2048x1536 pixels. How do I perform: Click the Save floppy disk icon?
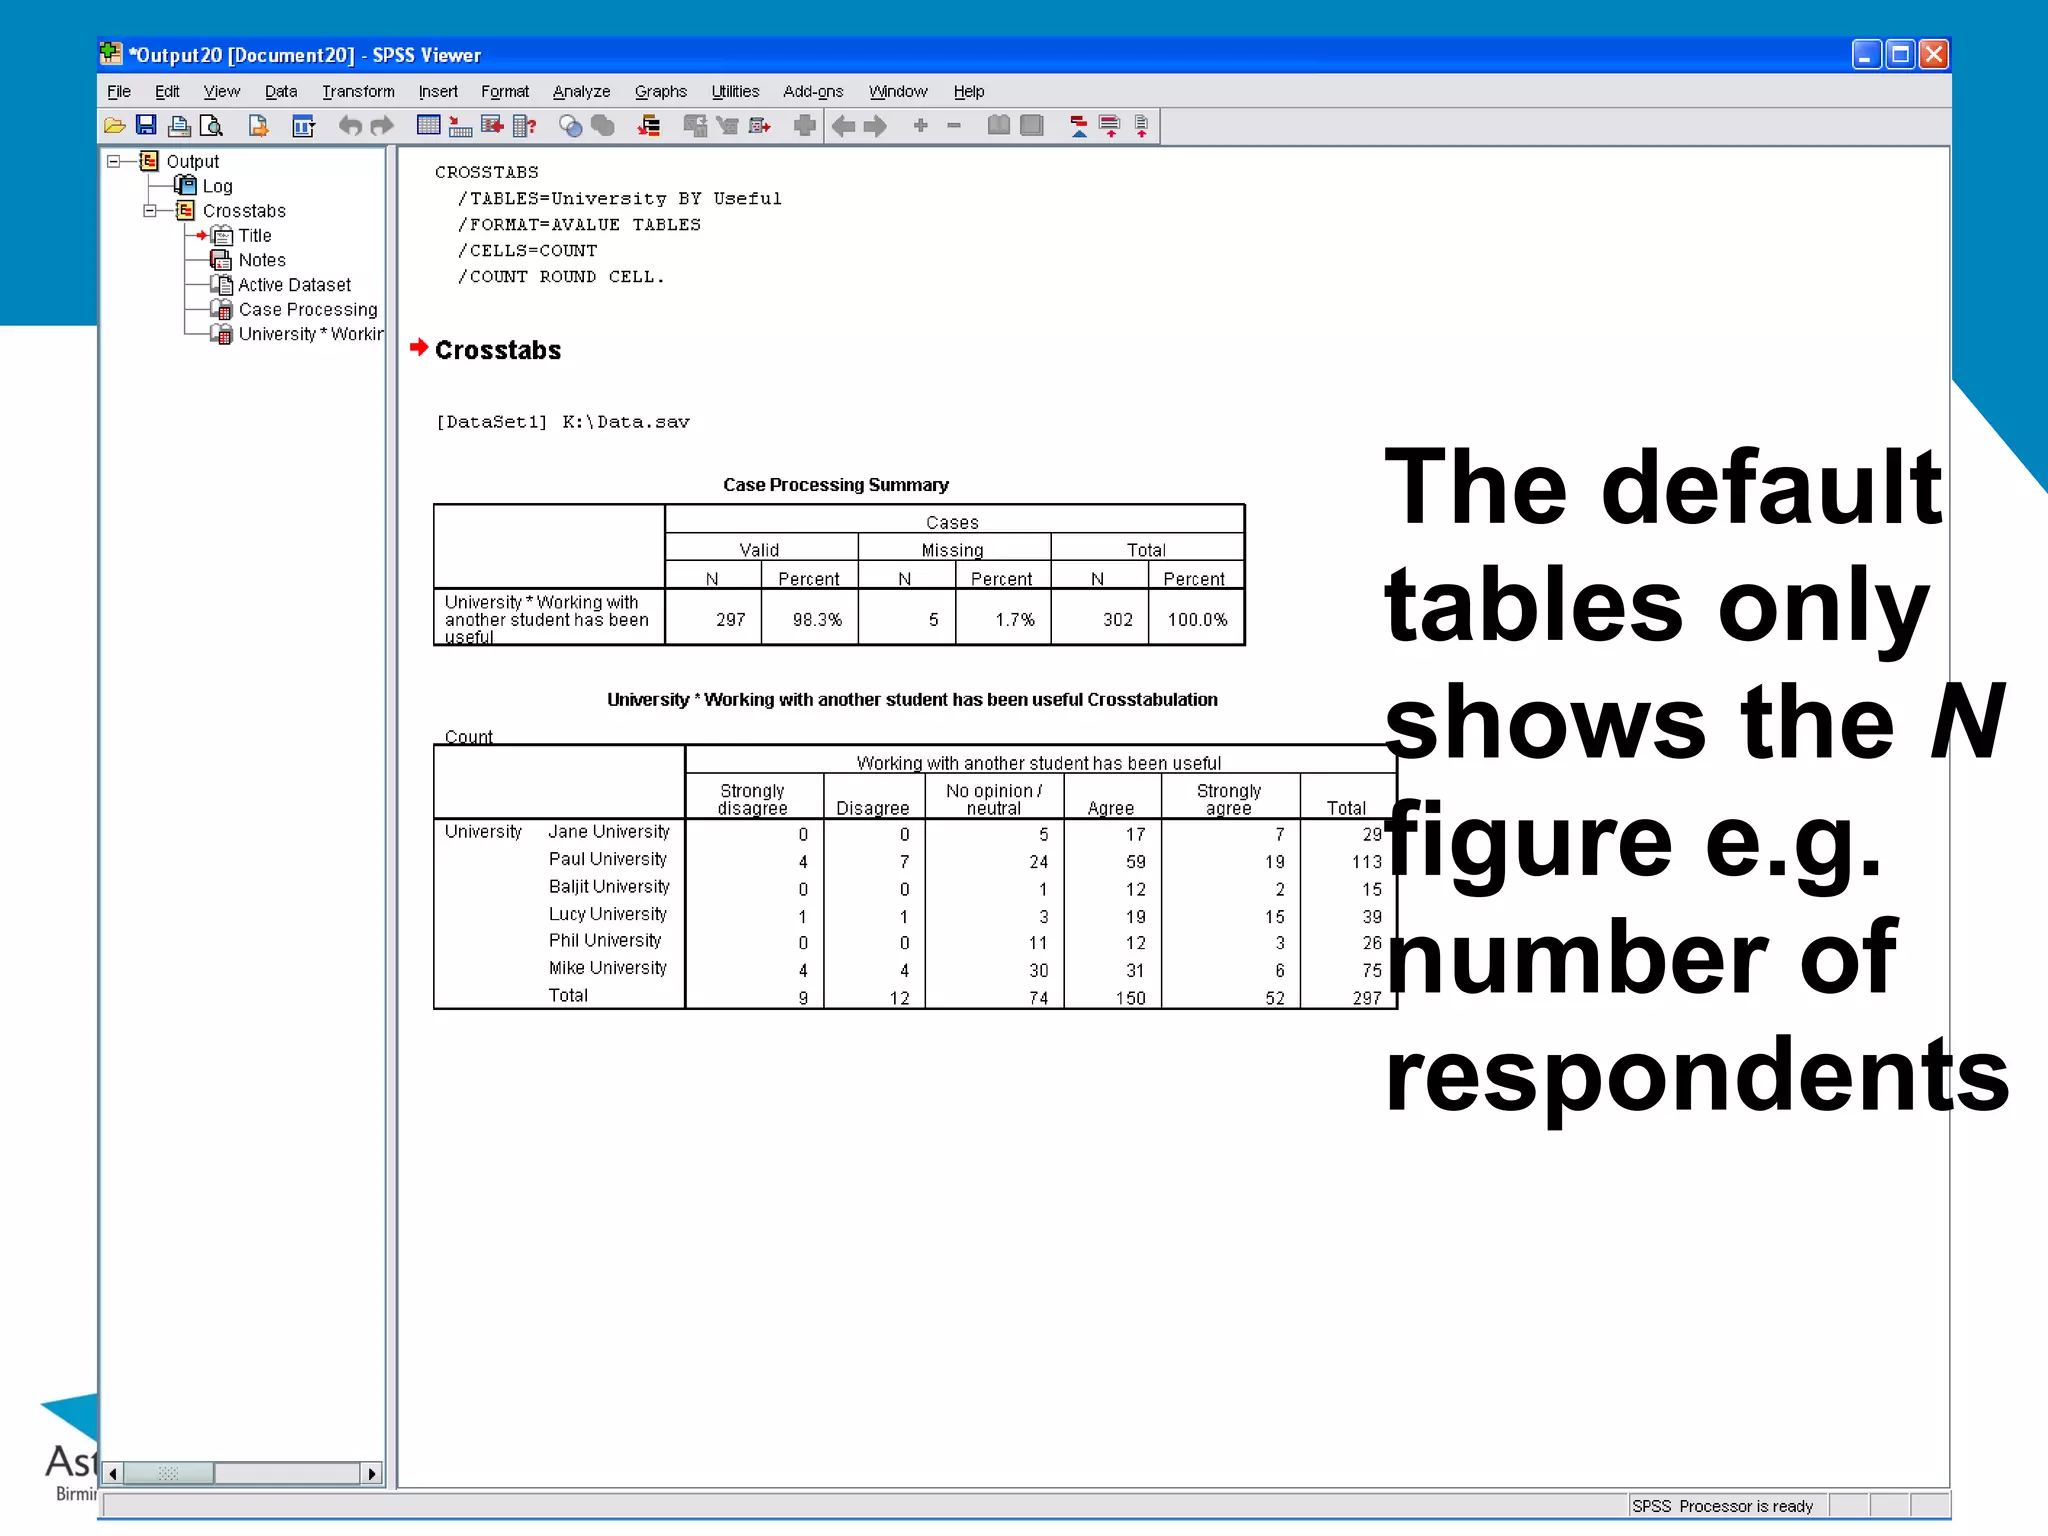point(146,126)
